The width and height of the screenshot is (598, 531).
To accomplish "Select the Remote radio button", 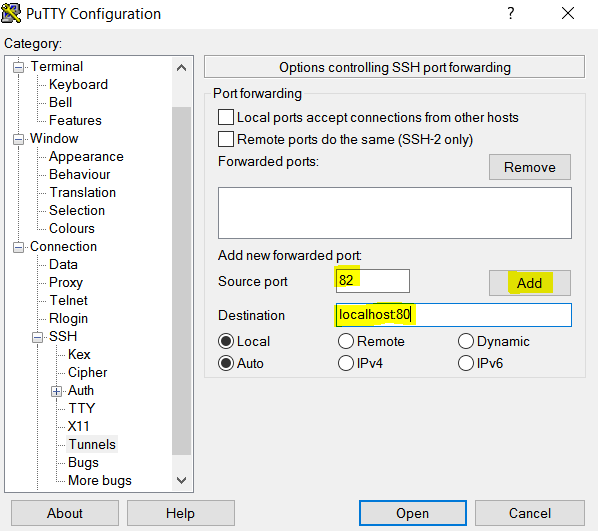I will (346, 341).
